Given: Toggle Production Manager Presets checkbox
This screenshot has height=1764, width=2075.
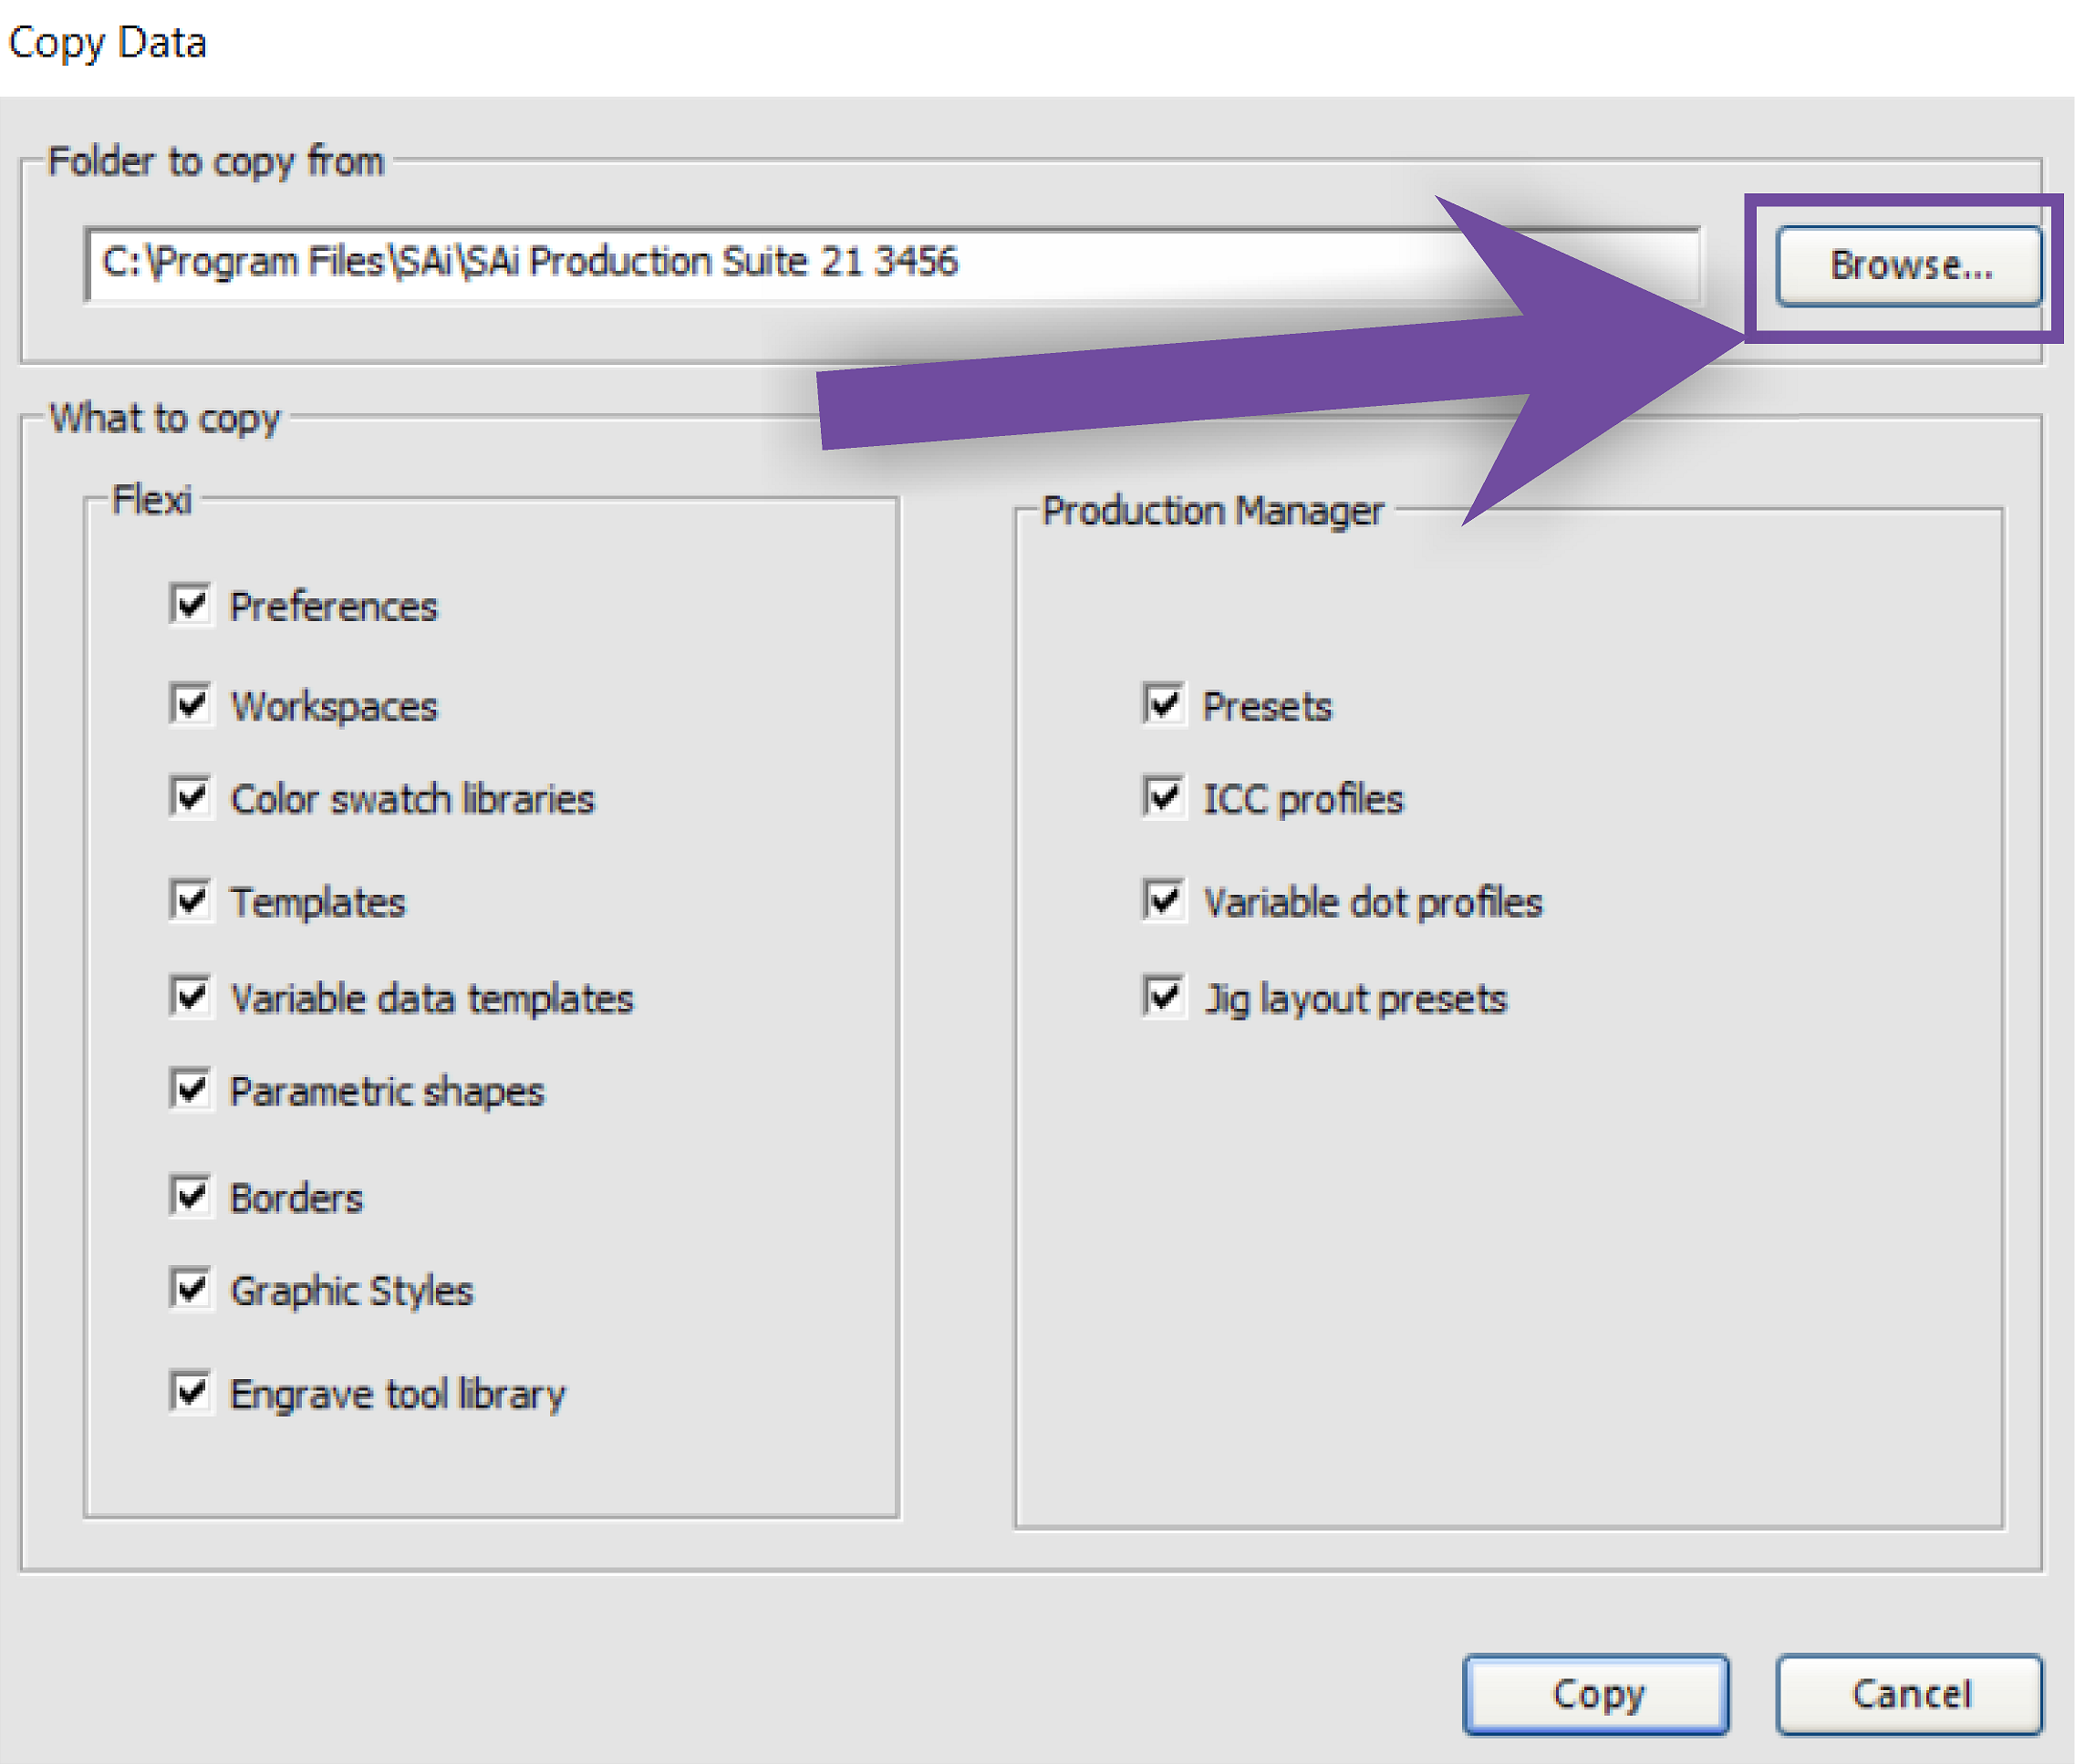Looking at the screenshot, I should click(1163, 705).
